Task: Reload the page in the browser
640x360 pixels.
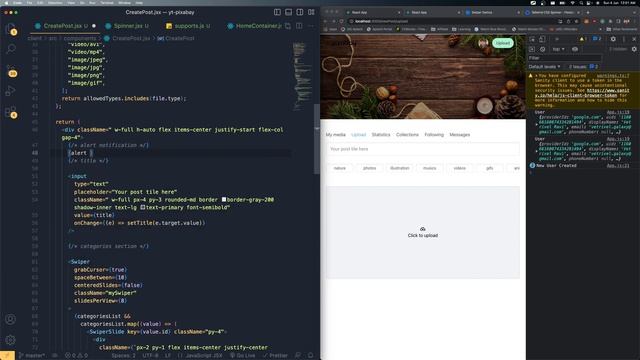Action: tap(341, 21)
